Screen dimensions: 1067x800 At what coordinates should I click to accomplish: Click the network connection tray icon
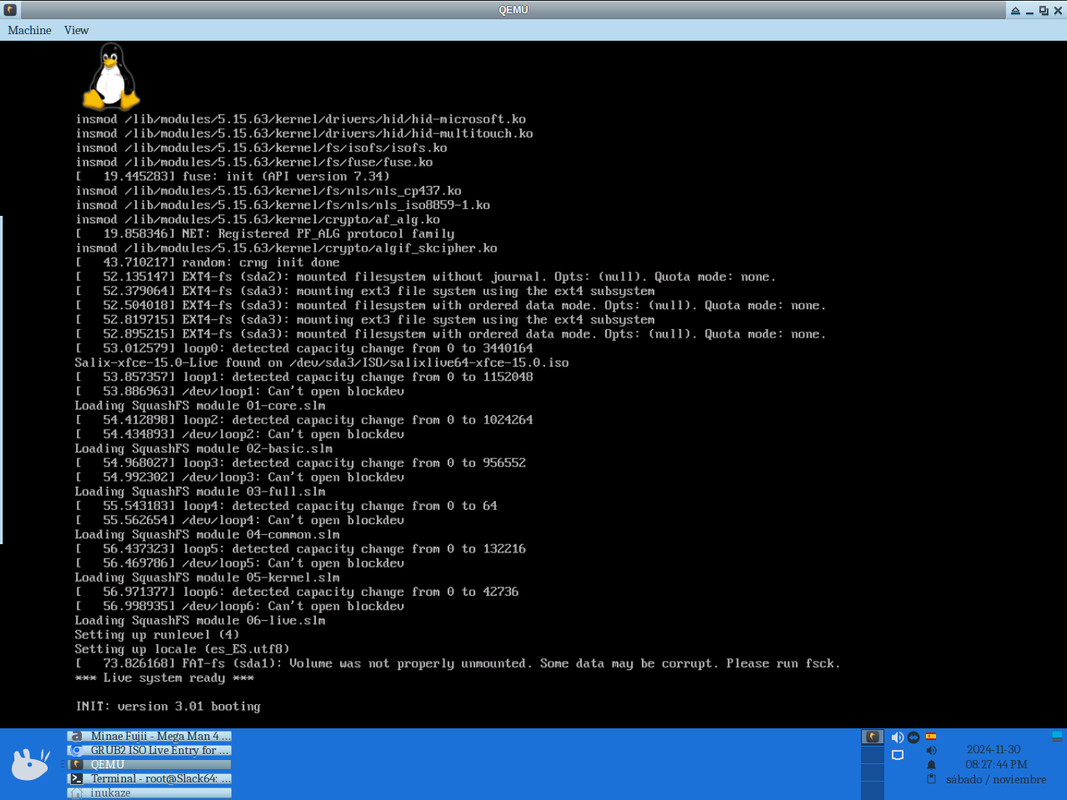click(x=898, y=755)
